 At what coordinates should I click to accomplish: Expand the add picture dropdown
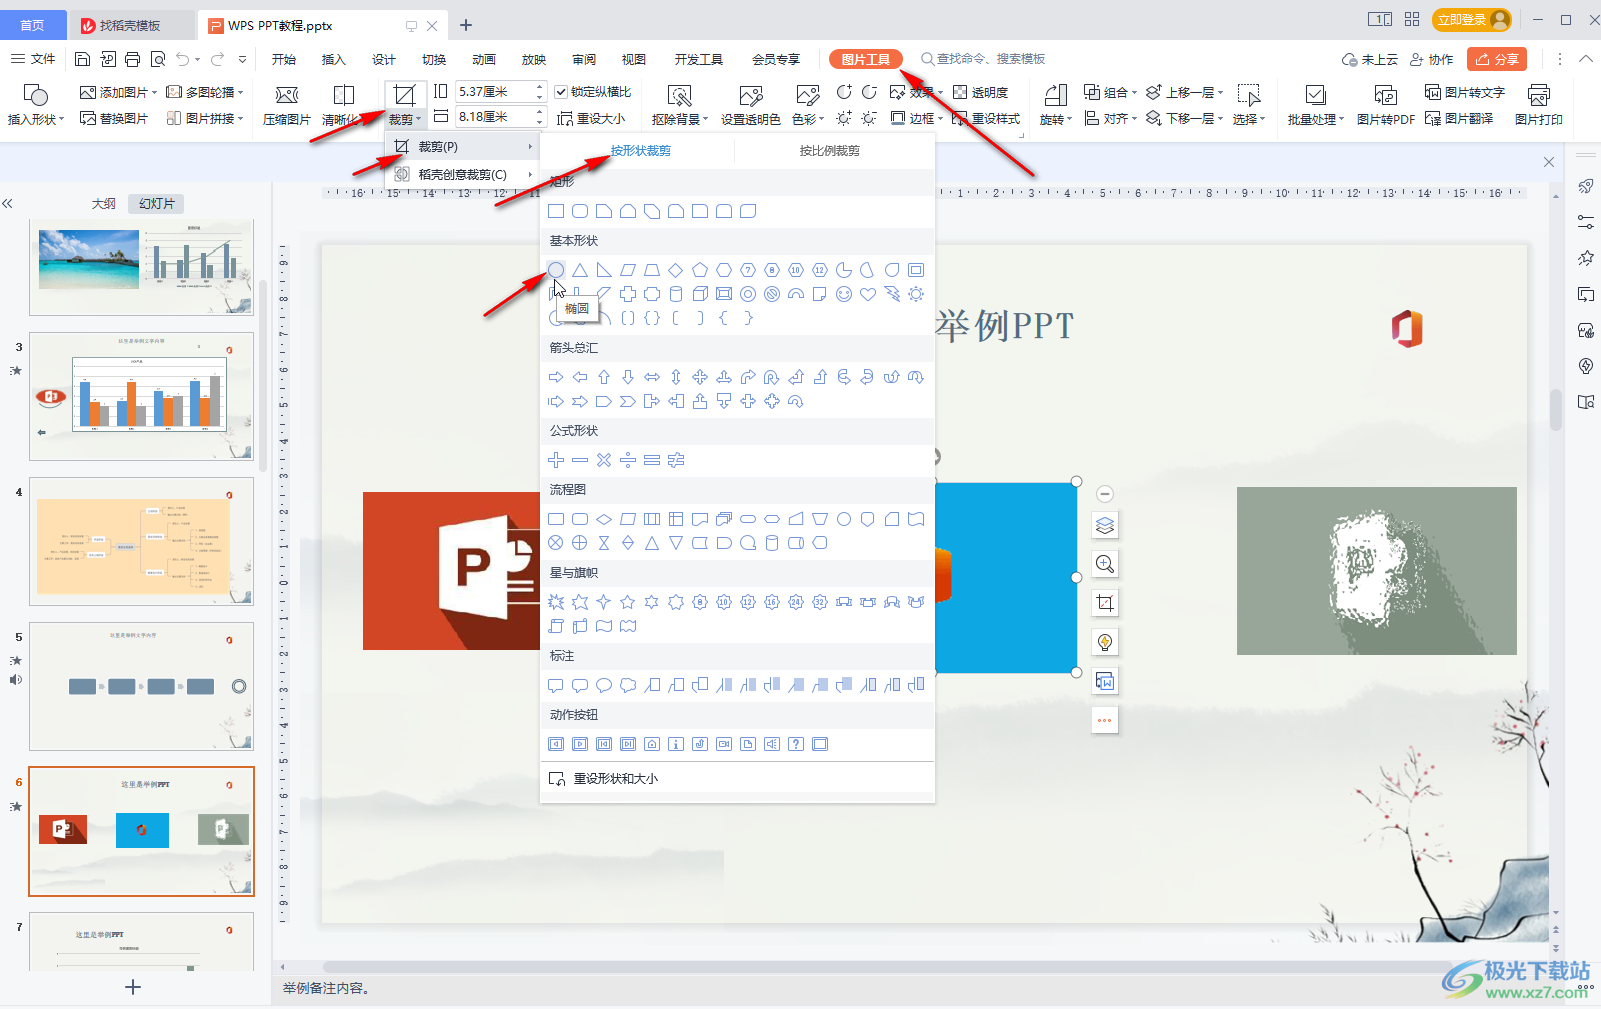[154, 92]
